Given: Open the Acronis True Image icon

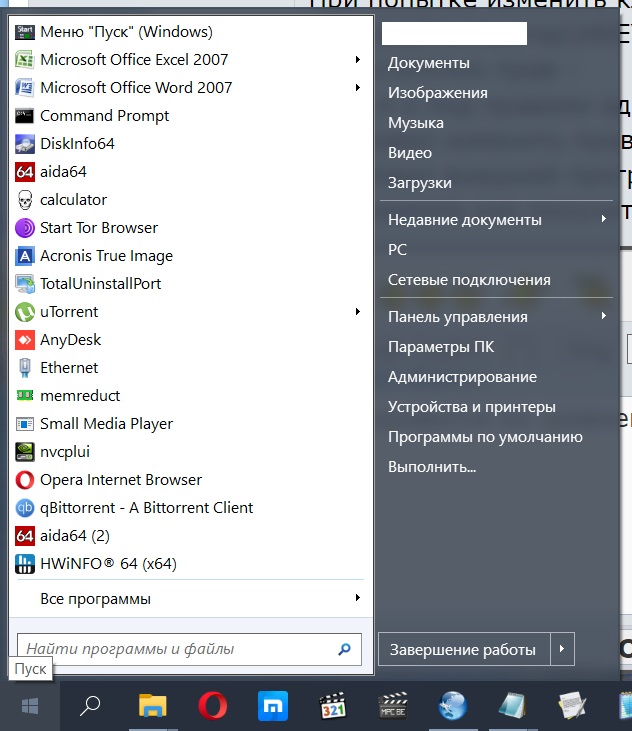Looking at the screenshot, I should [x=25, y=256].
